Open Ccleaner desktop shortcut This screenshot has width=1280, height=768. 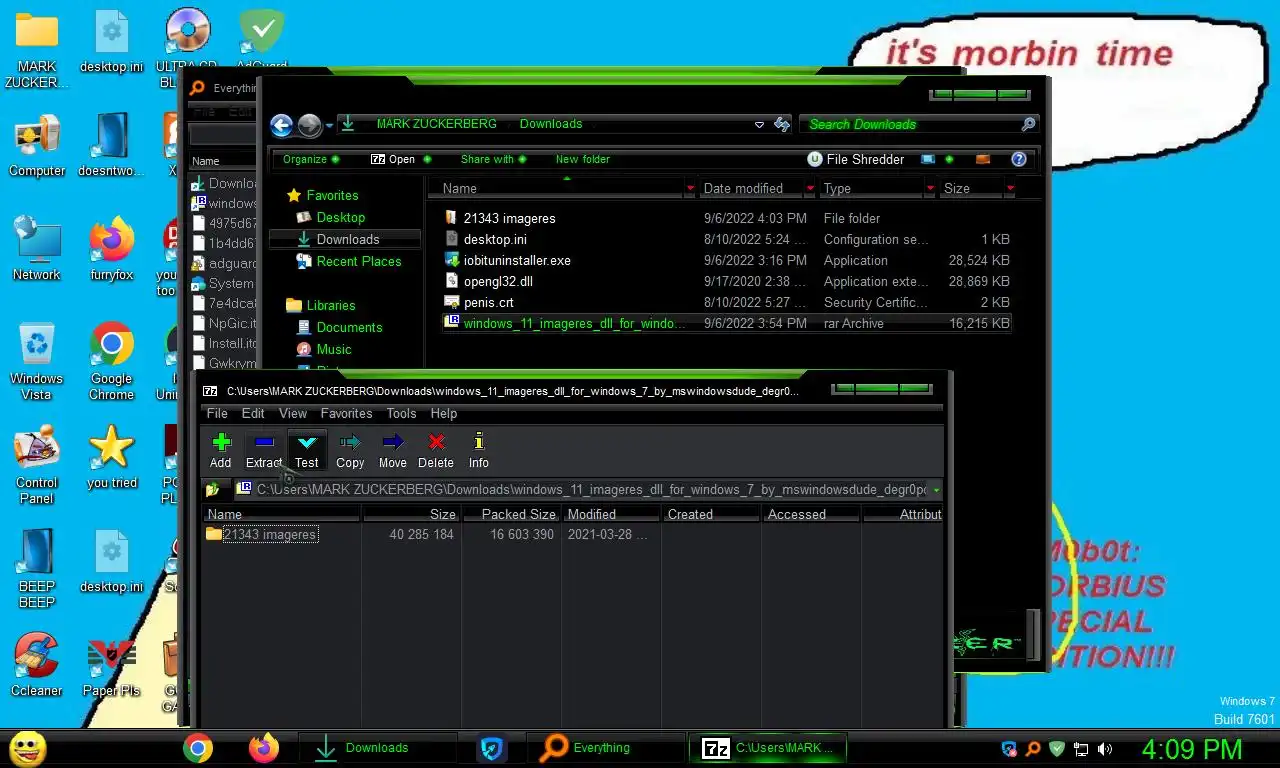click(37, 665)
